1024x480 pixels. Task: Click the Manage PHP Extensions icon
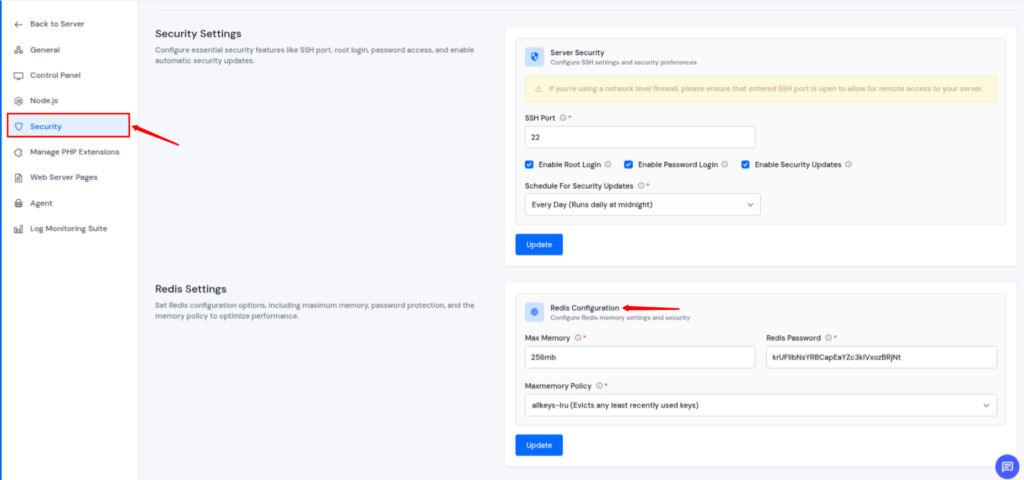pyautogui.click(x=19, y=152)
